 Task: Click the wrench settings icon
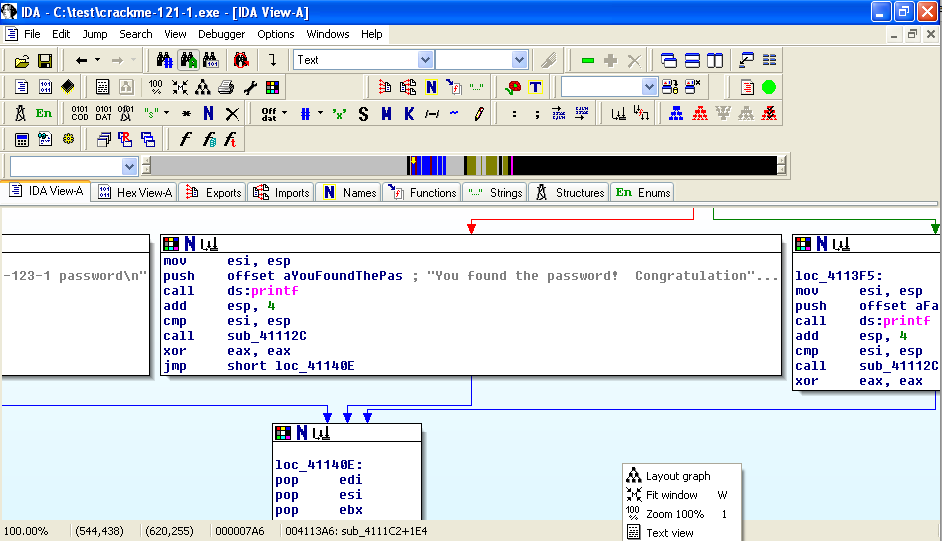250,87
